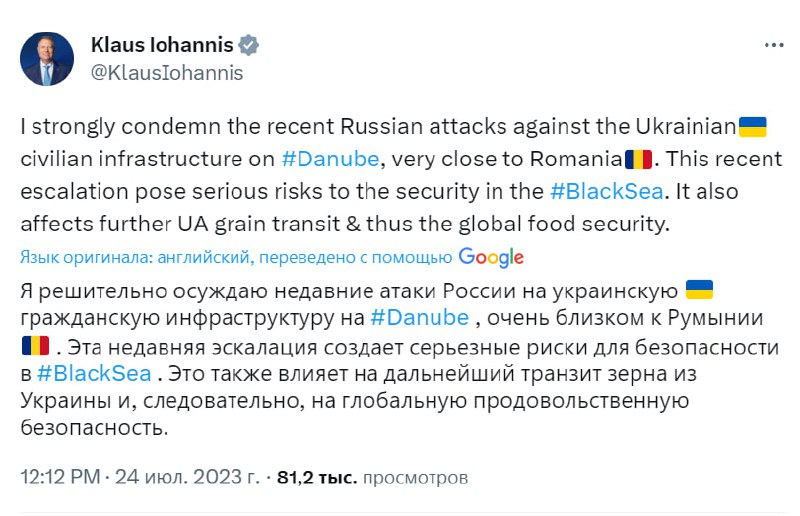This screenshot has width=800, height=516.
Task: Click the verified badge next to name
Action: (x=249, y=46)
